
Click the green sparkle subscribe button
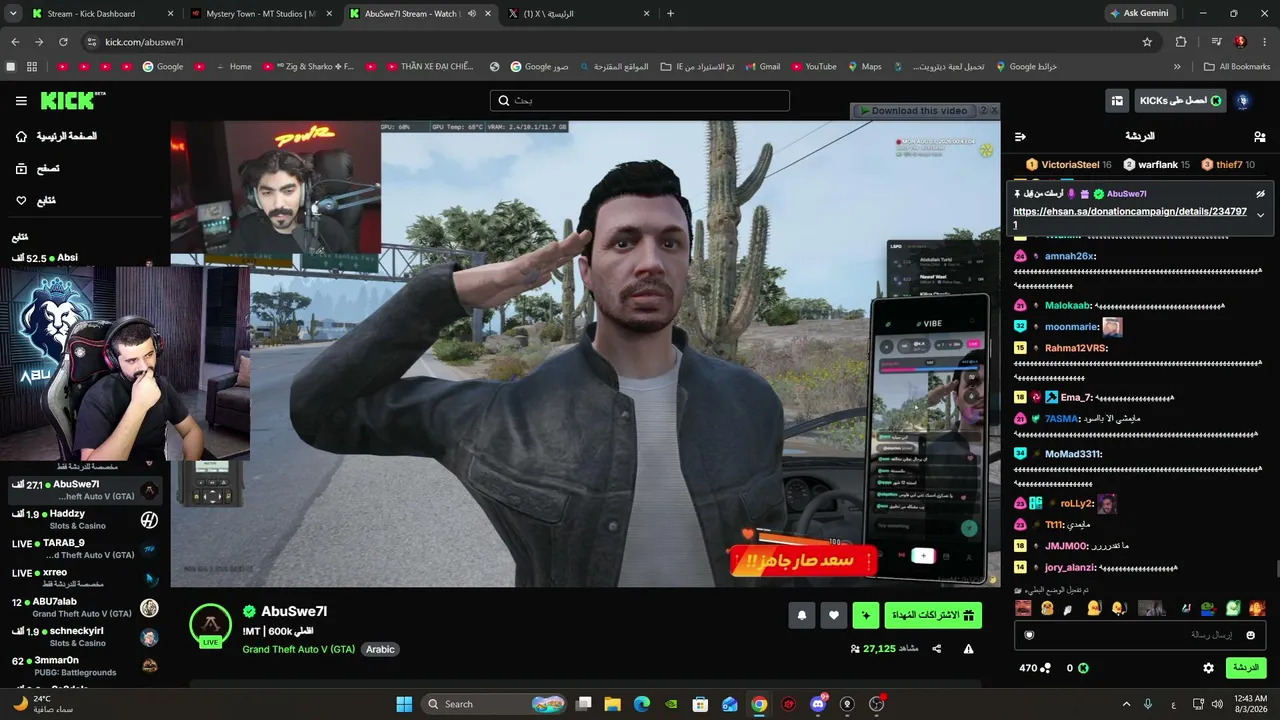pyautogui.click(x=866, y=616)
